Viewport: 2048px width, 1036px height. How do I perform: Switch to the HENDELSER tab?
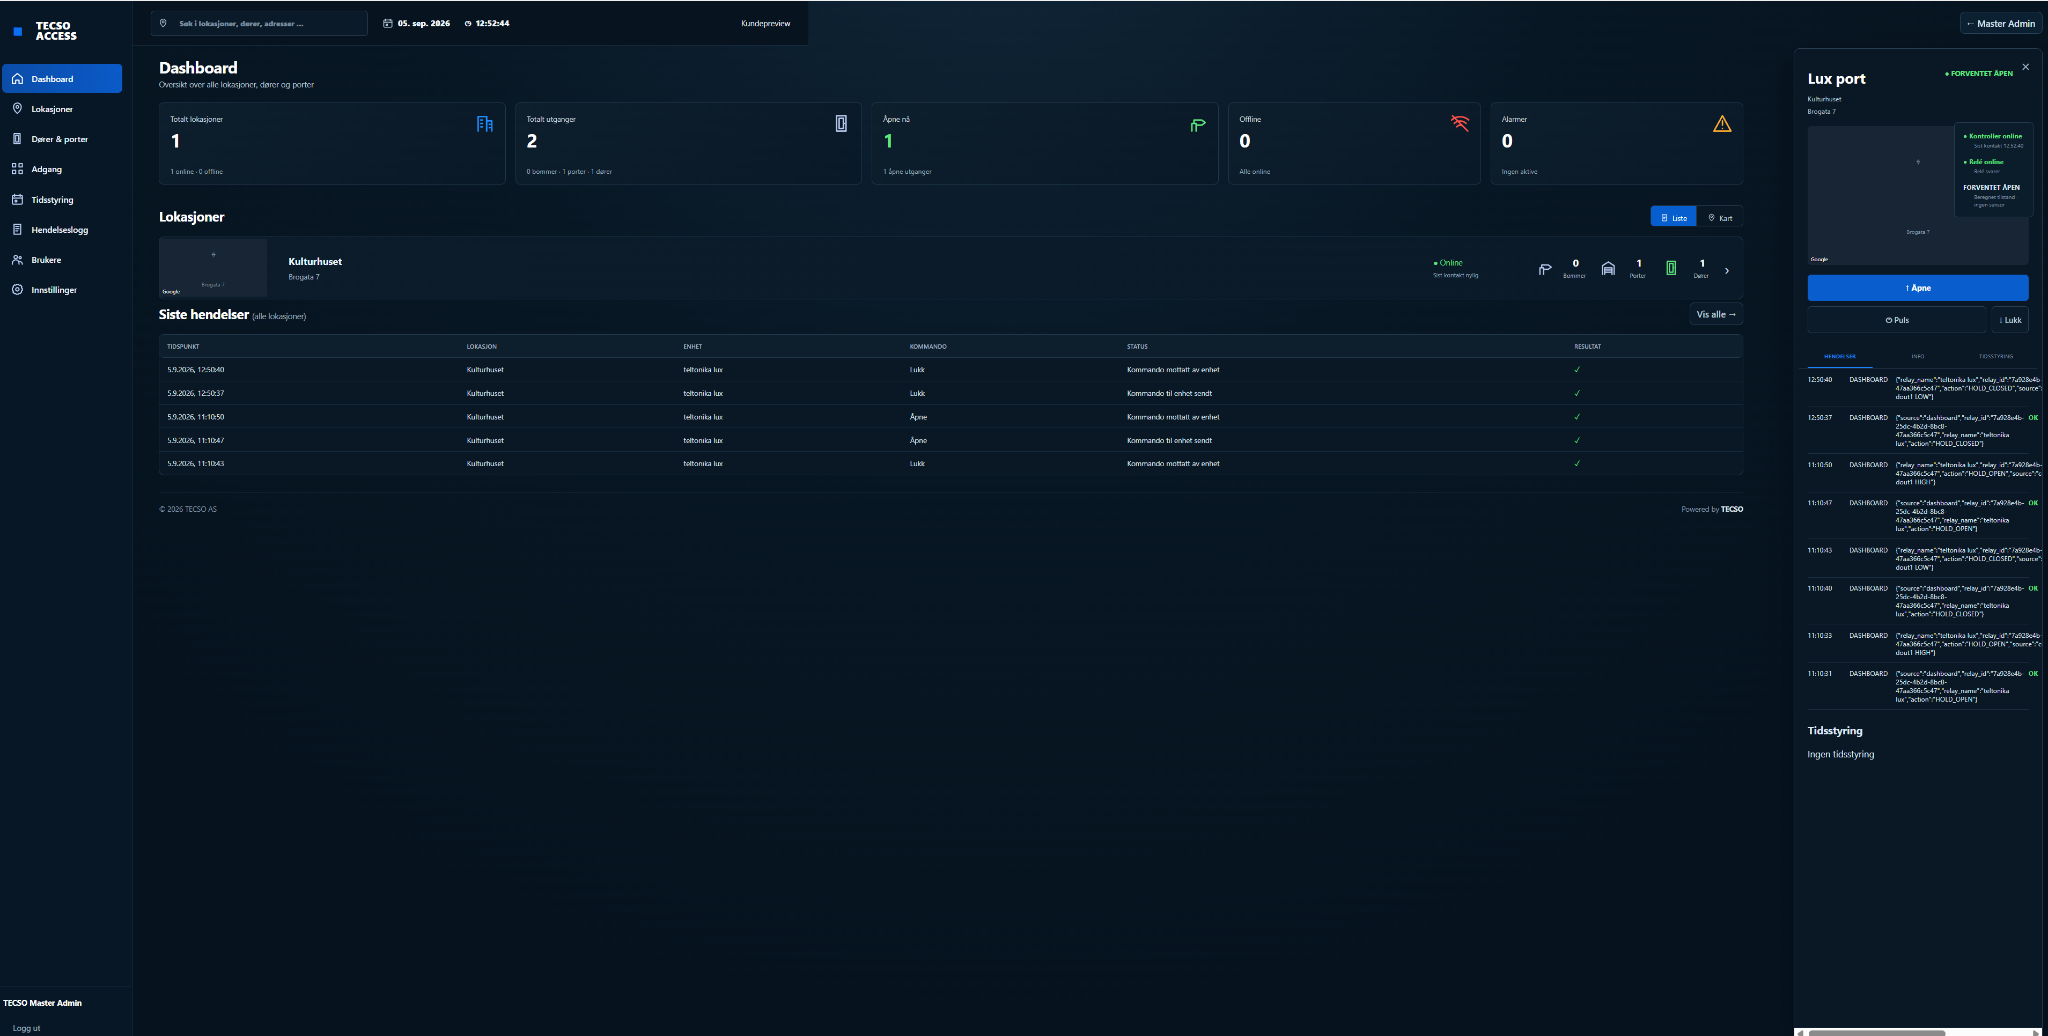pos(1840,356)
